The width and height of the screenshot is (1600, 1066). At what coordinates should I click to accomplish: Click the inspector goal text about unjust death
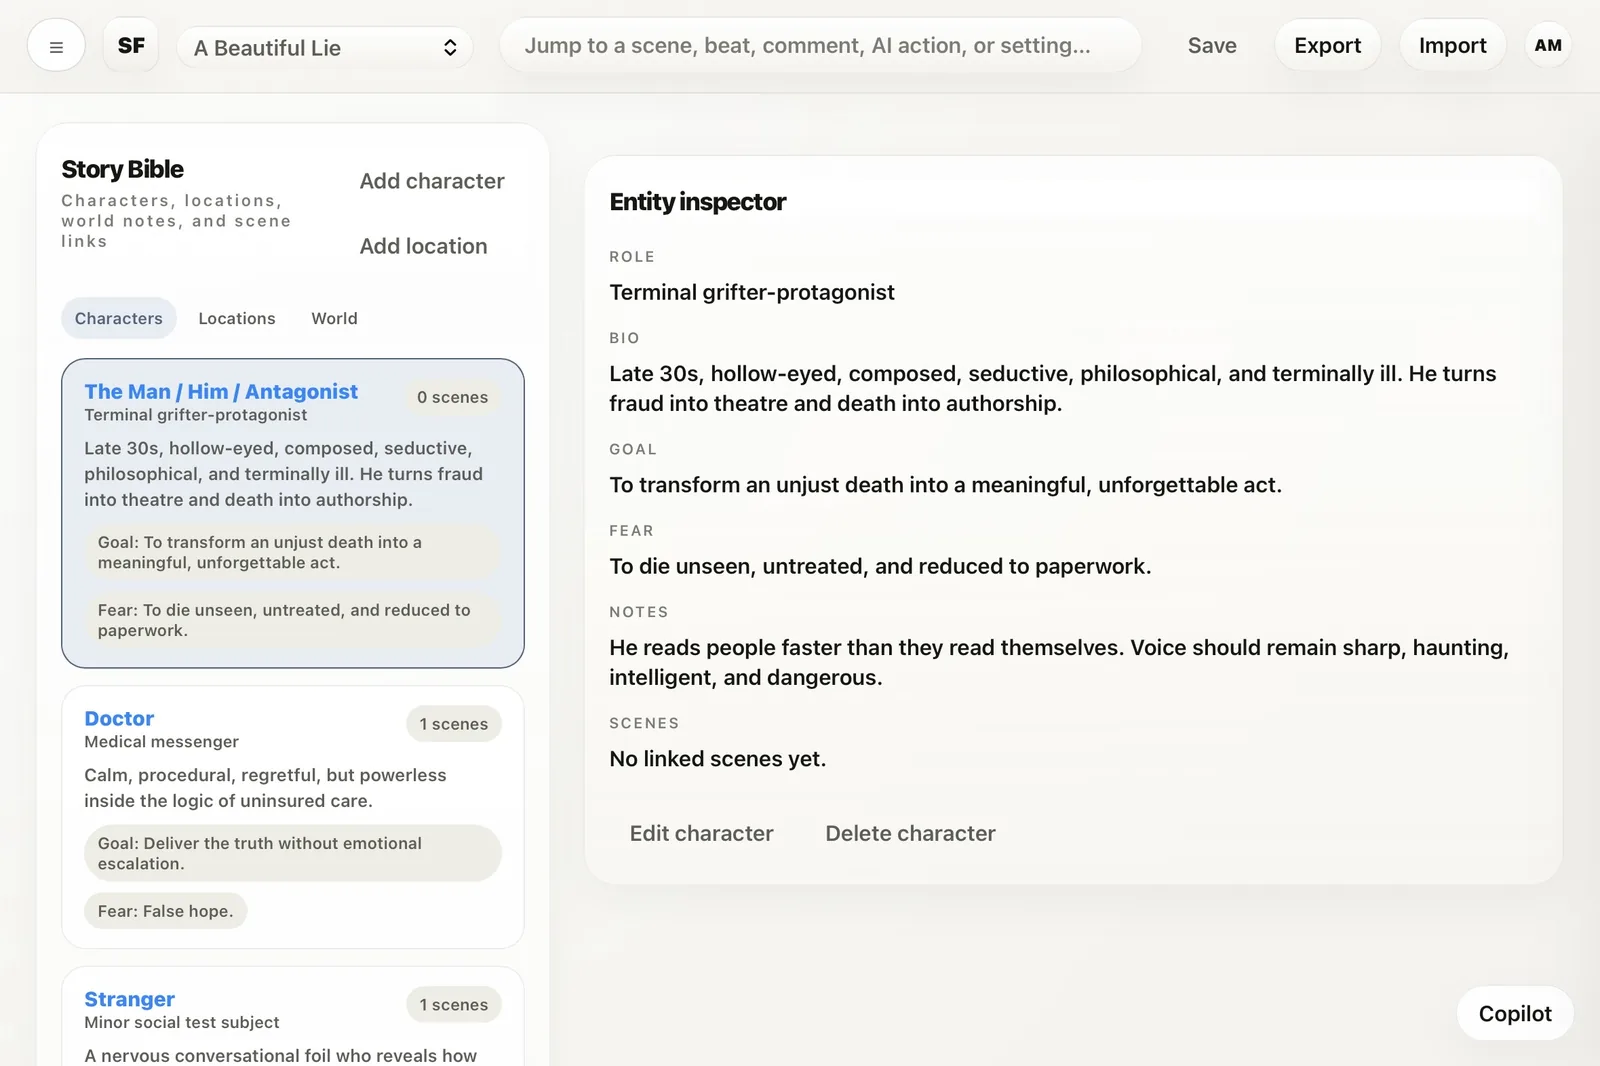pyautogui.click(x=945, y=485)
